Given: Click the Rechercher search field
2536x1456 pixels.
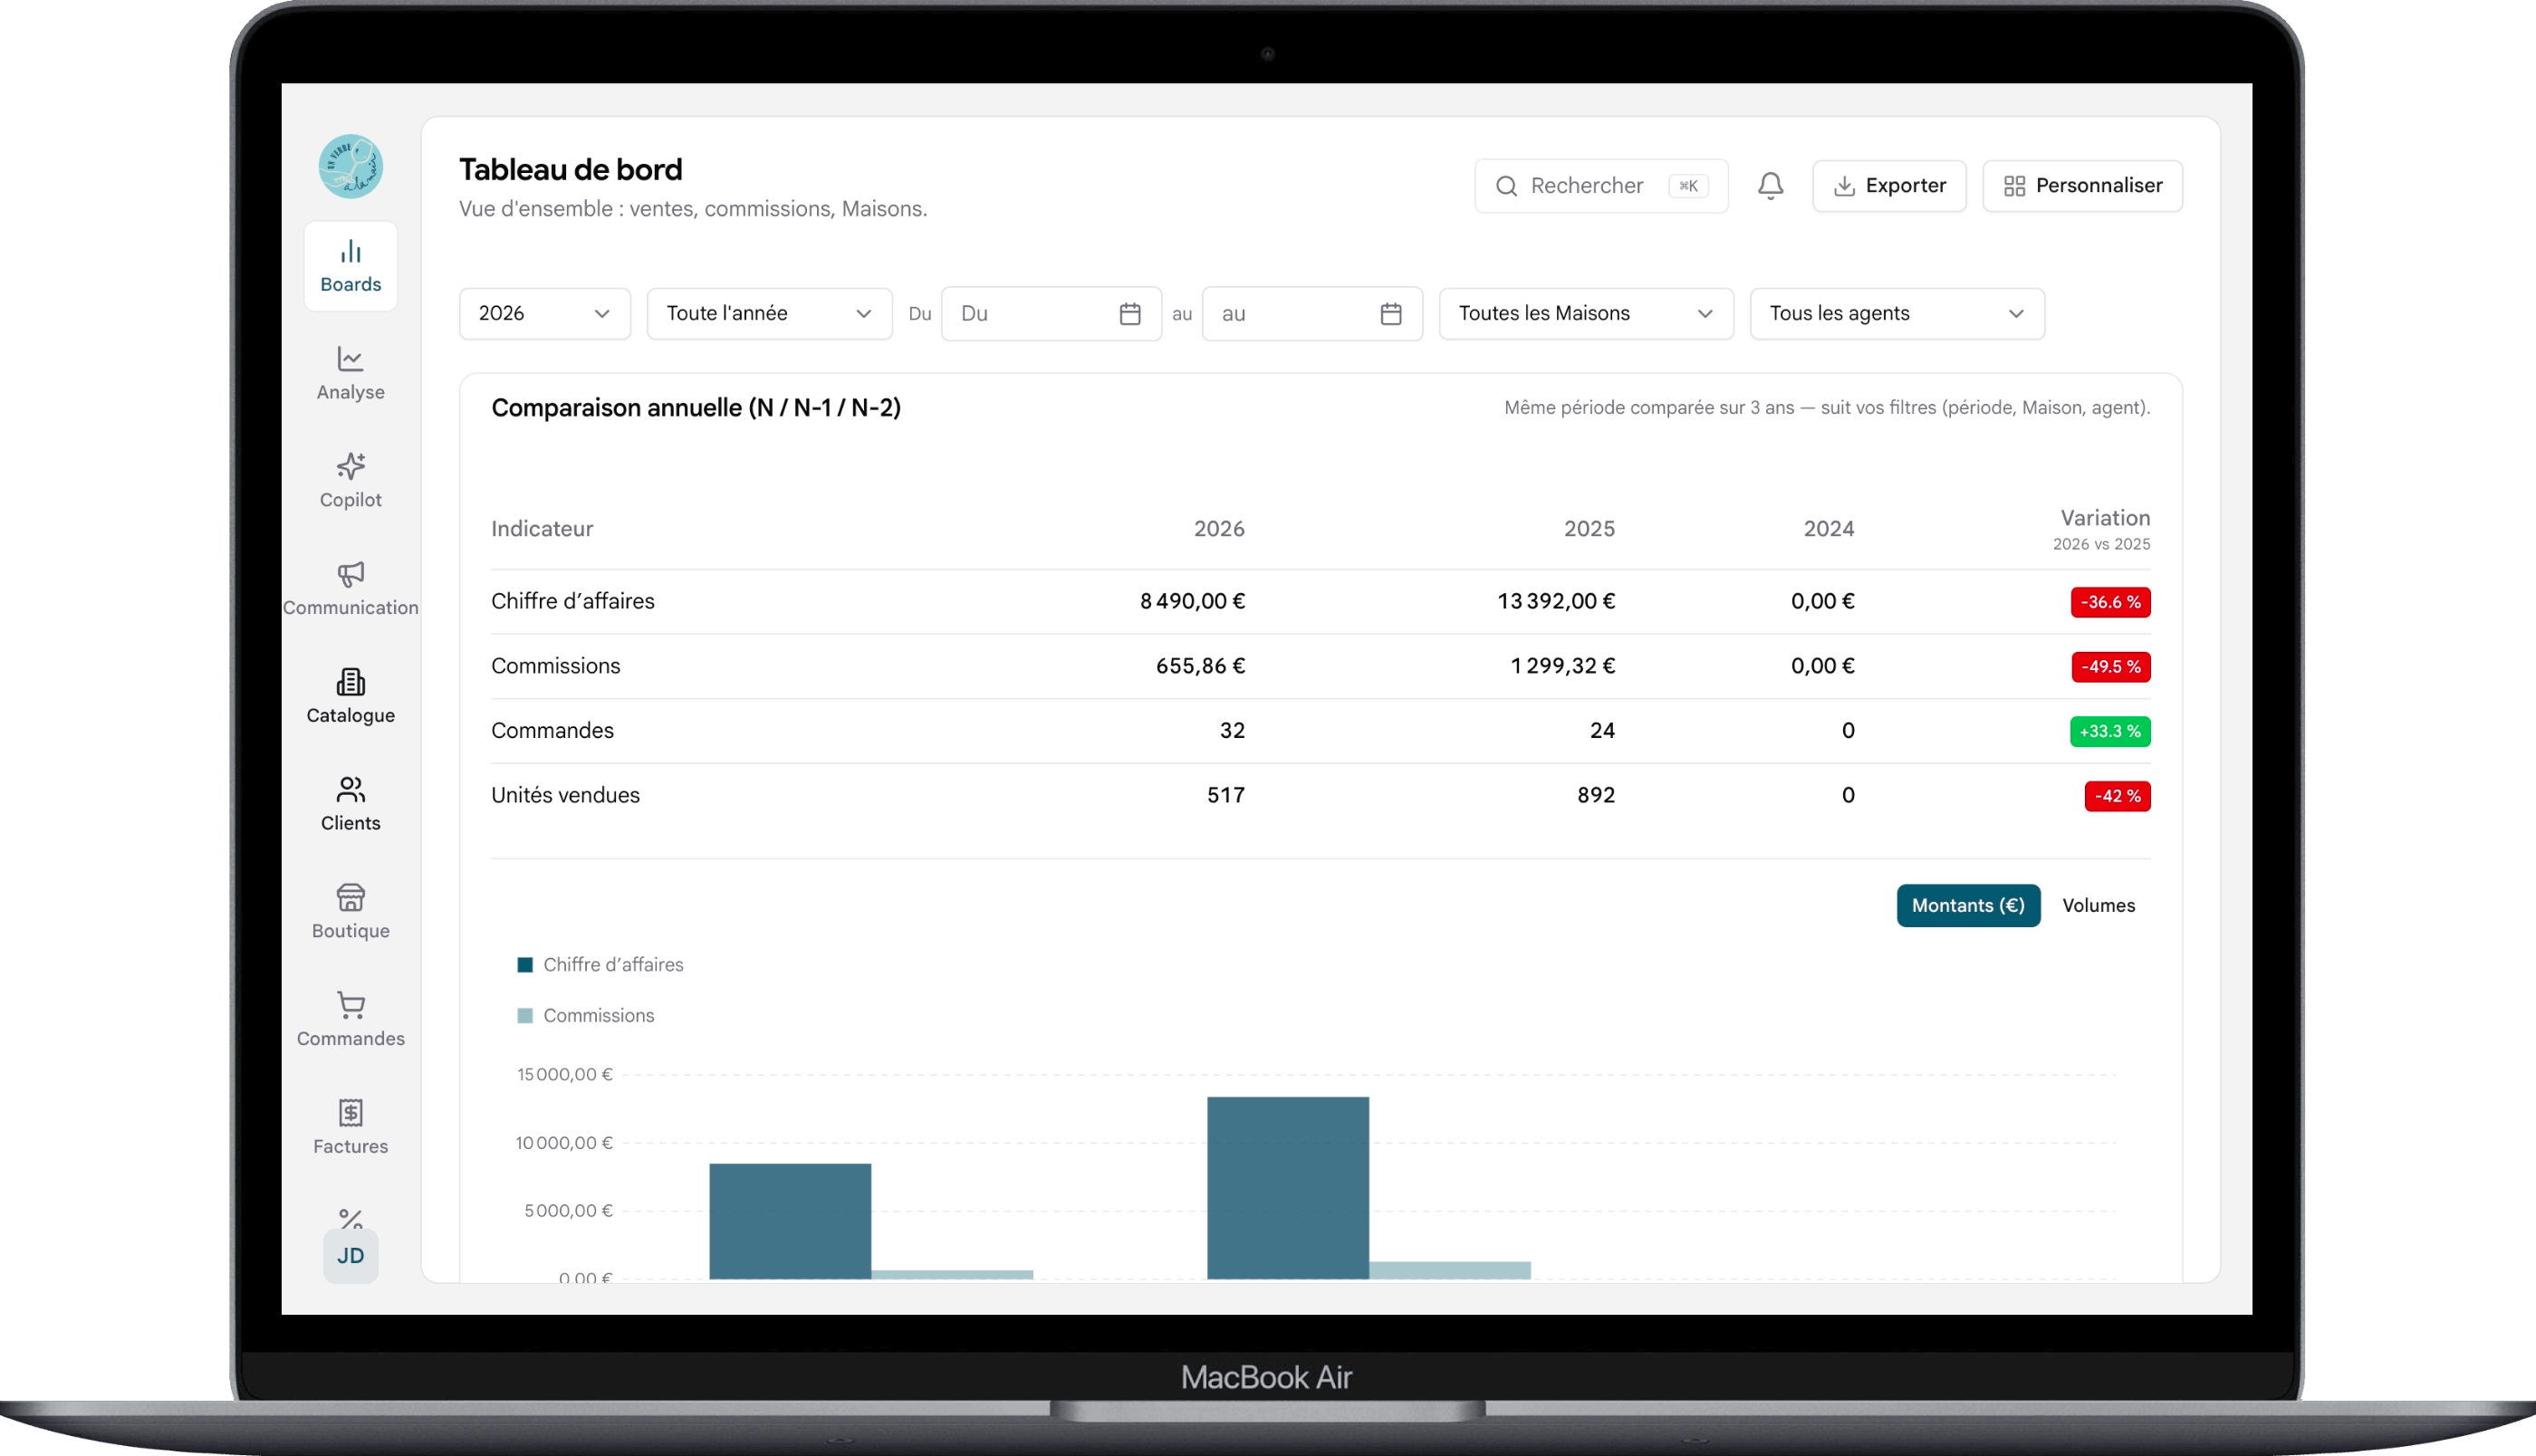Looking at the screenshot, I should point(1601,186).
